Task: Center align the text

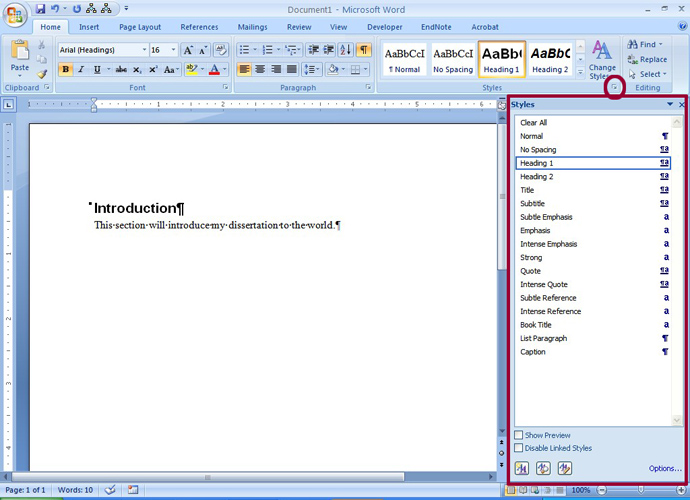Action: (260, 69)
